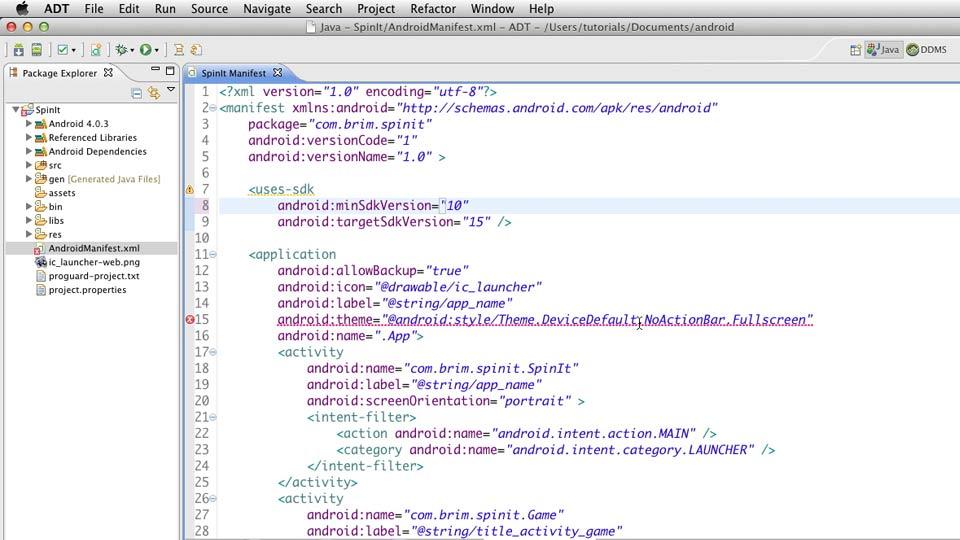The image size is (960, 540).
Task: Open the Refactor menu
Action: click(x=433, y=9)
